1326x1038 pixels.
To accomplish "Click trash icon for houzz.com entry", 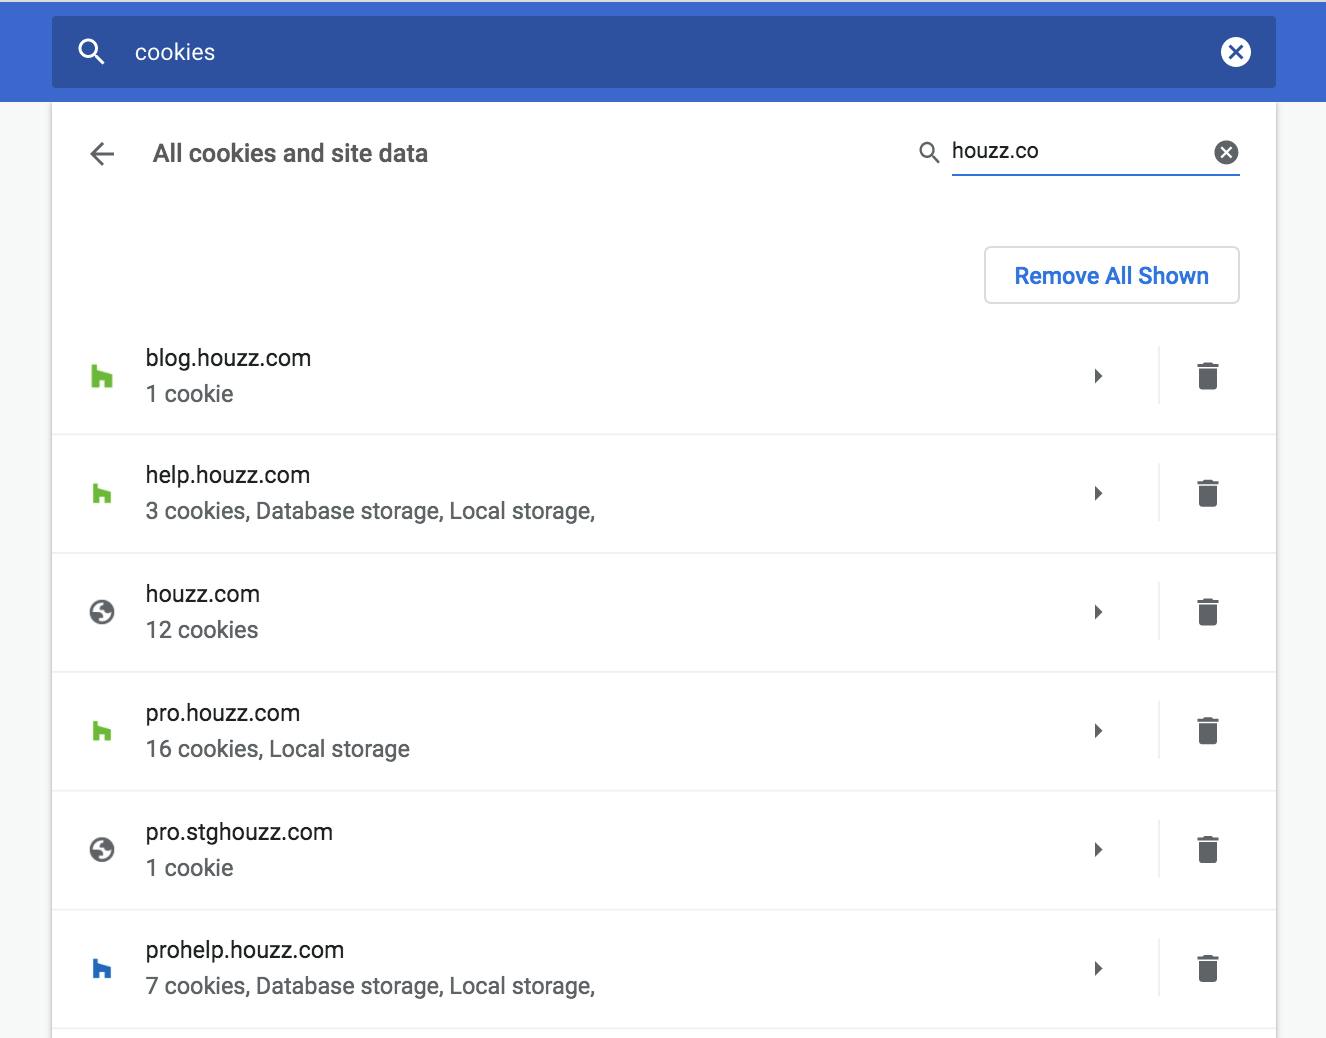I will coord(1207,612).
